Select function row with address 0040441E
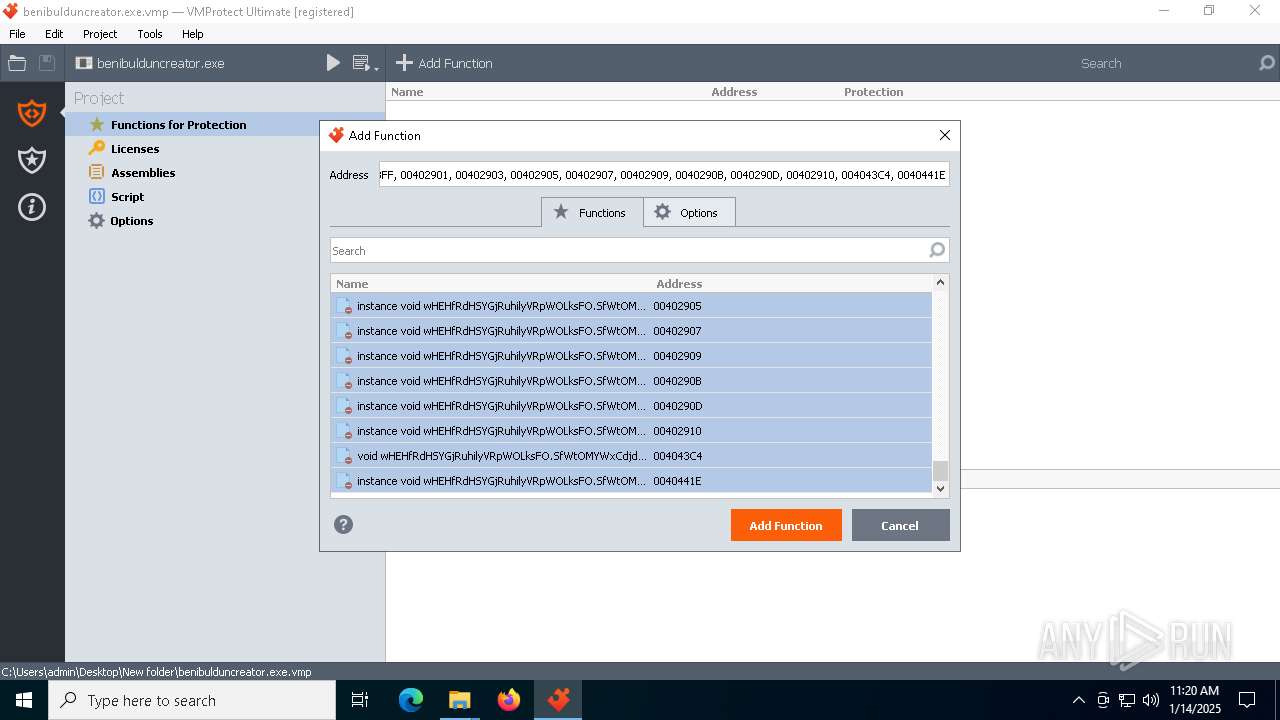 click(631, 480)
